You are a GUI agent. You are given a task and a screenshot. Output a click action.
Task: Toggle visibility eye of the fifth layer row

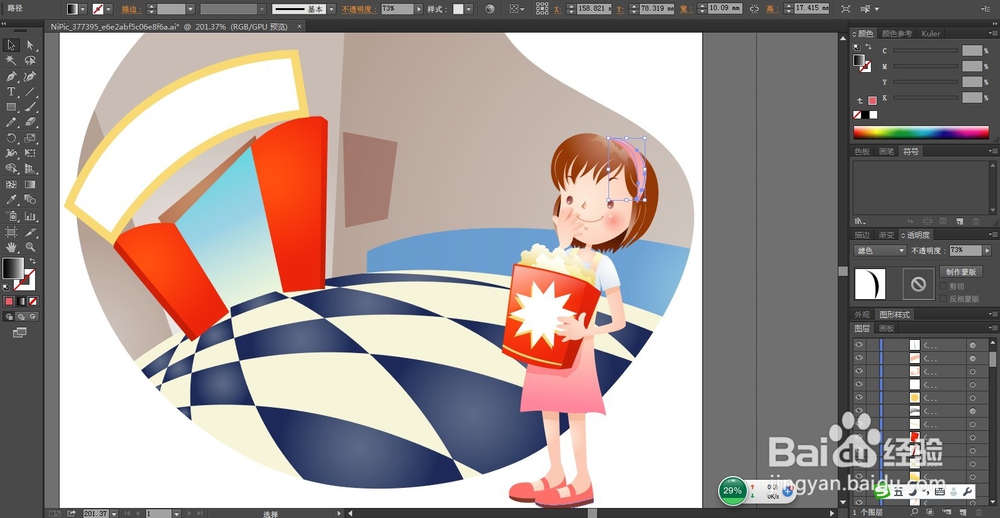[x=859, y=397]
